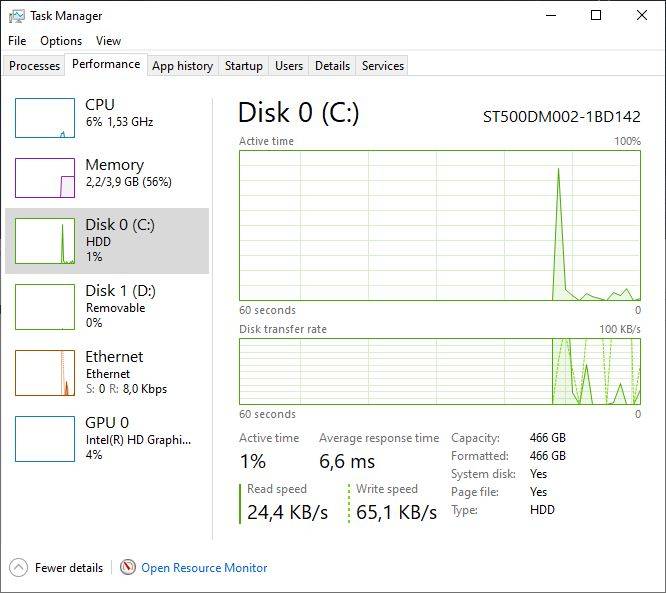Click the Resource Monitor gauge icon
666x593 pixels.
pos(128,567)
